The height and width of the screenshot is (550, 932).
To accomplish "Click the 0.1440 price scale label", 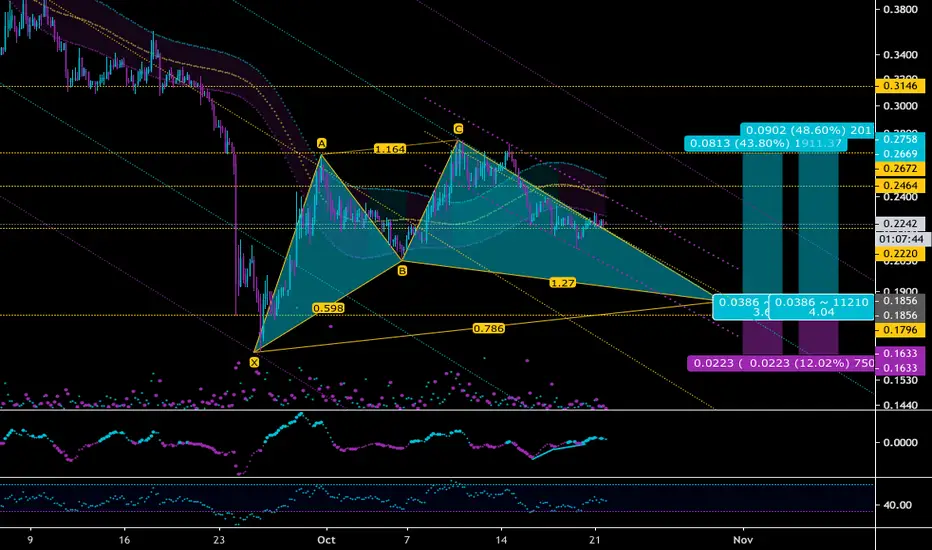I will [x=900, y=406].
